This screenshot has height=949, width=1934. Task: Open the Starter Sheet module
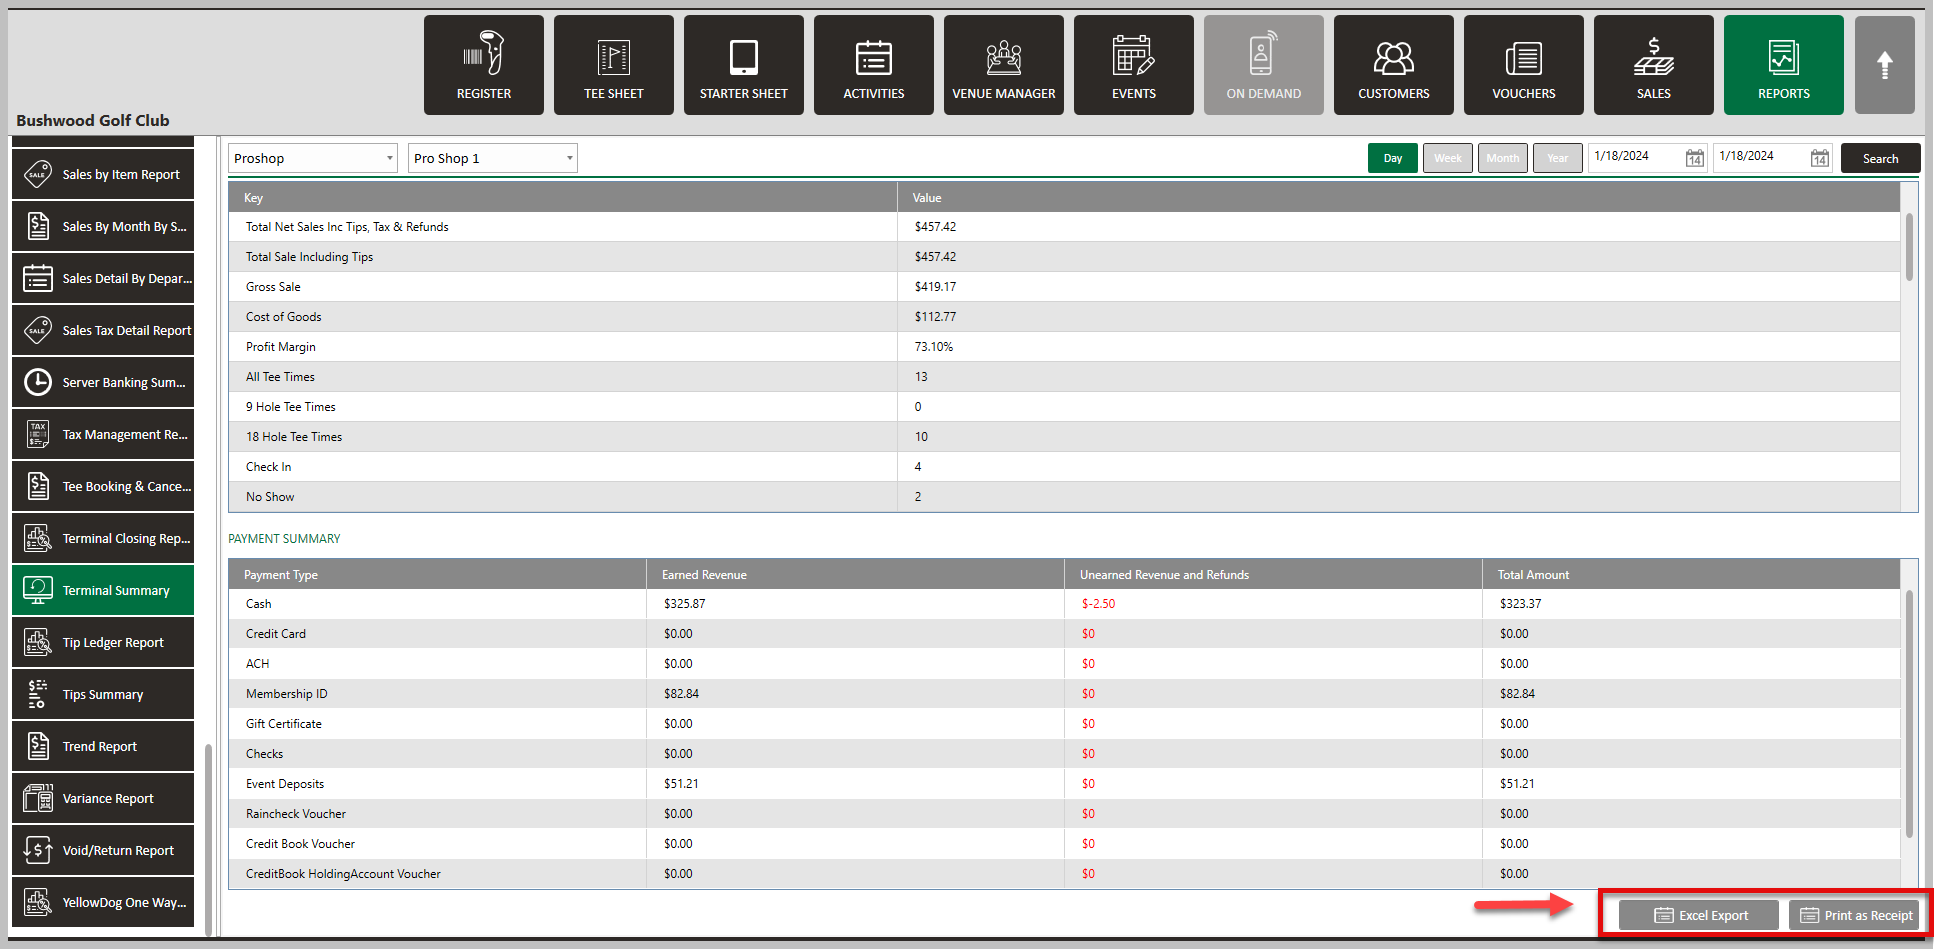click(744, 65)
